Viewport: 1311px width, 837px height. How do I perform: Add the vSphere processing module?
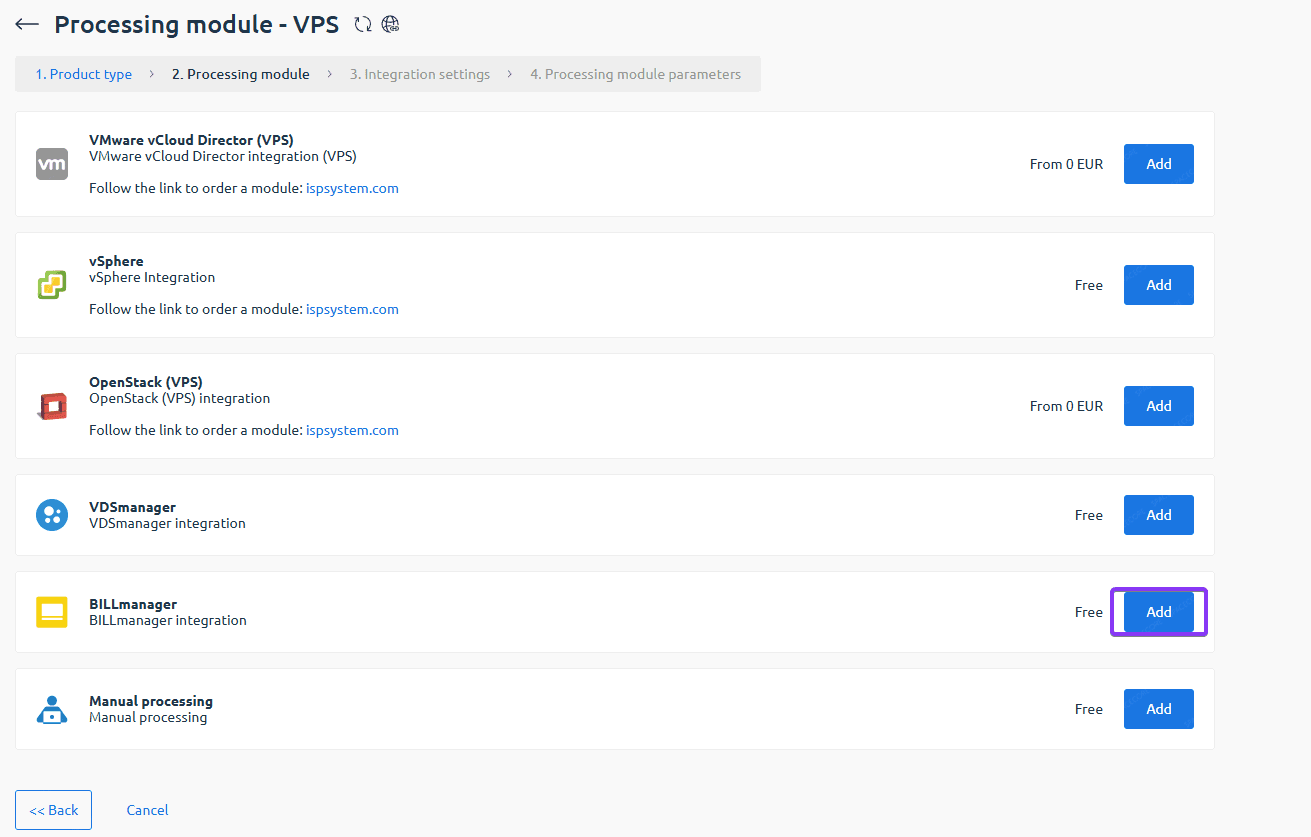point(1158,285)
